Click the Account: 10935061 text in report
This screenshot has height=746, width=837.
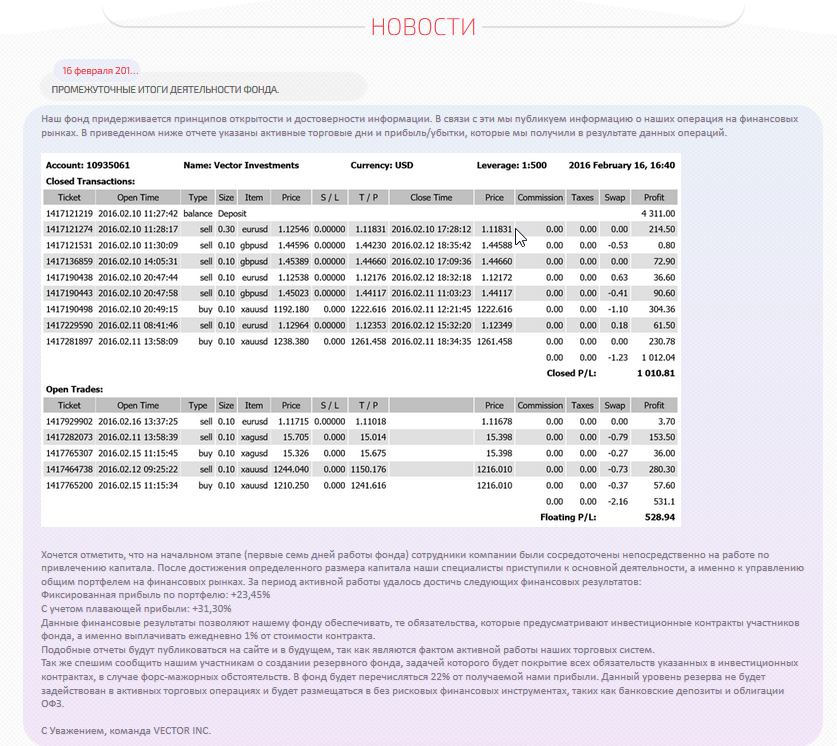[88, 165]
